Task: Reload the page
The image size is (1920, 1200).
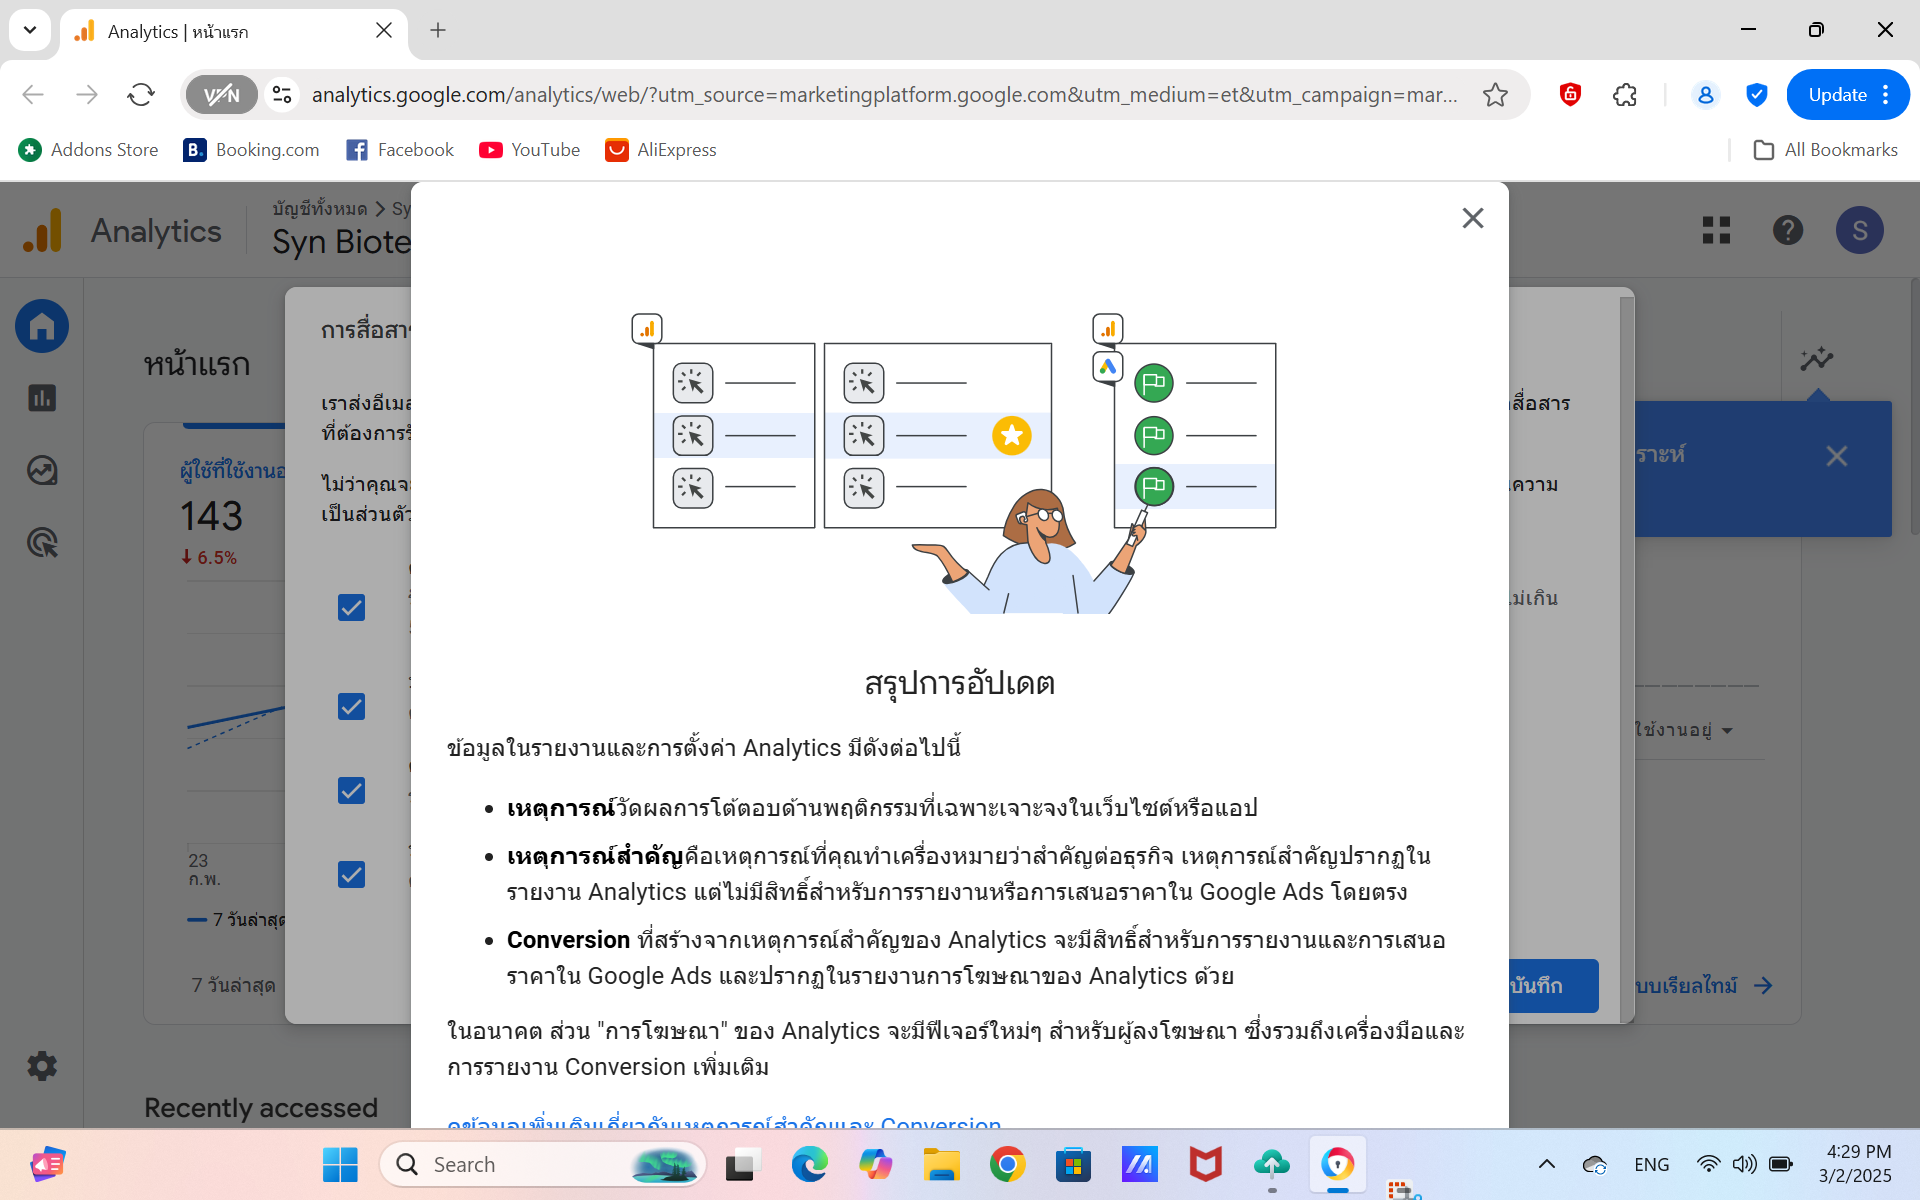Action: tap(141, 95)
